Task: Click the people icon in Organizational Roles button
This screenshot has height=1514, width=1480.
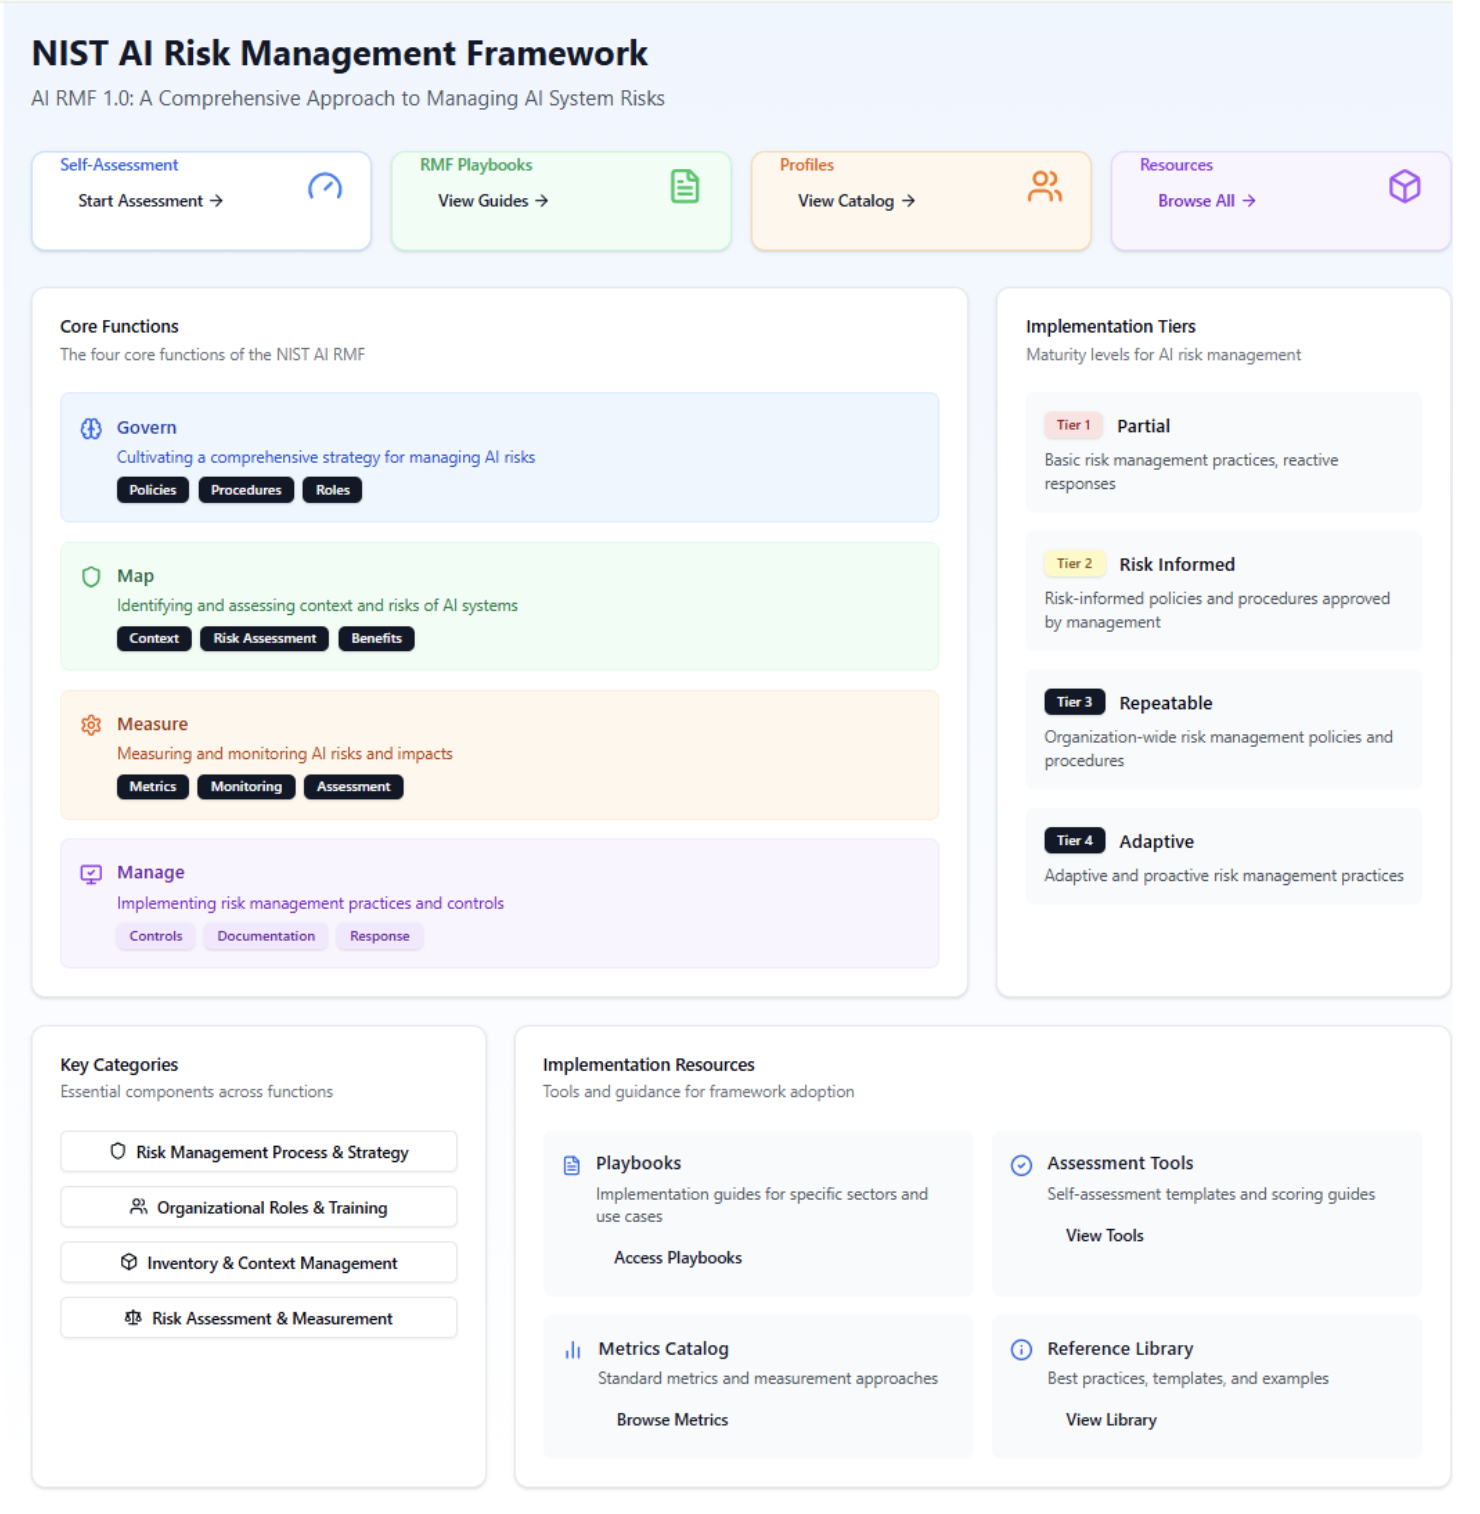Action: (x=139, y=1206)
